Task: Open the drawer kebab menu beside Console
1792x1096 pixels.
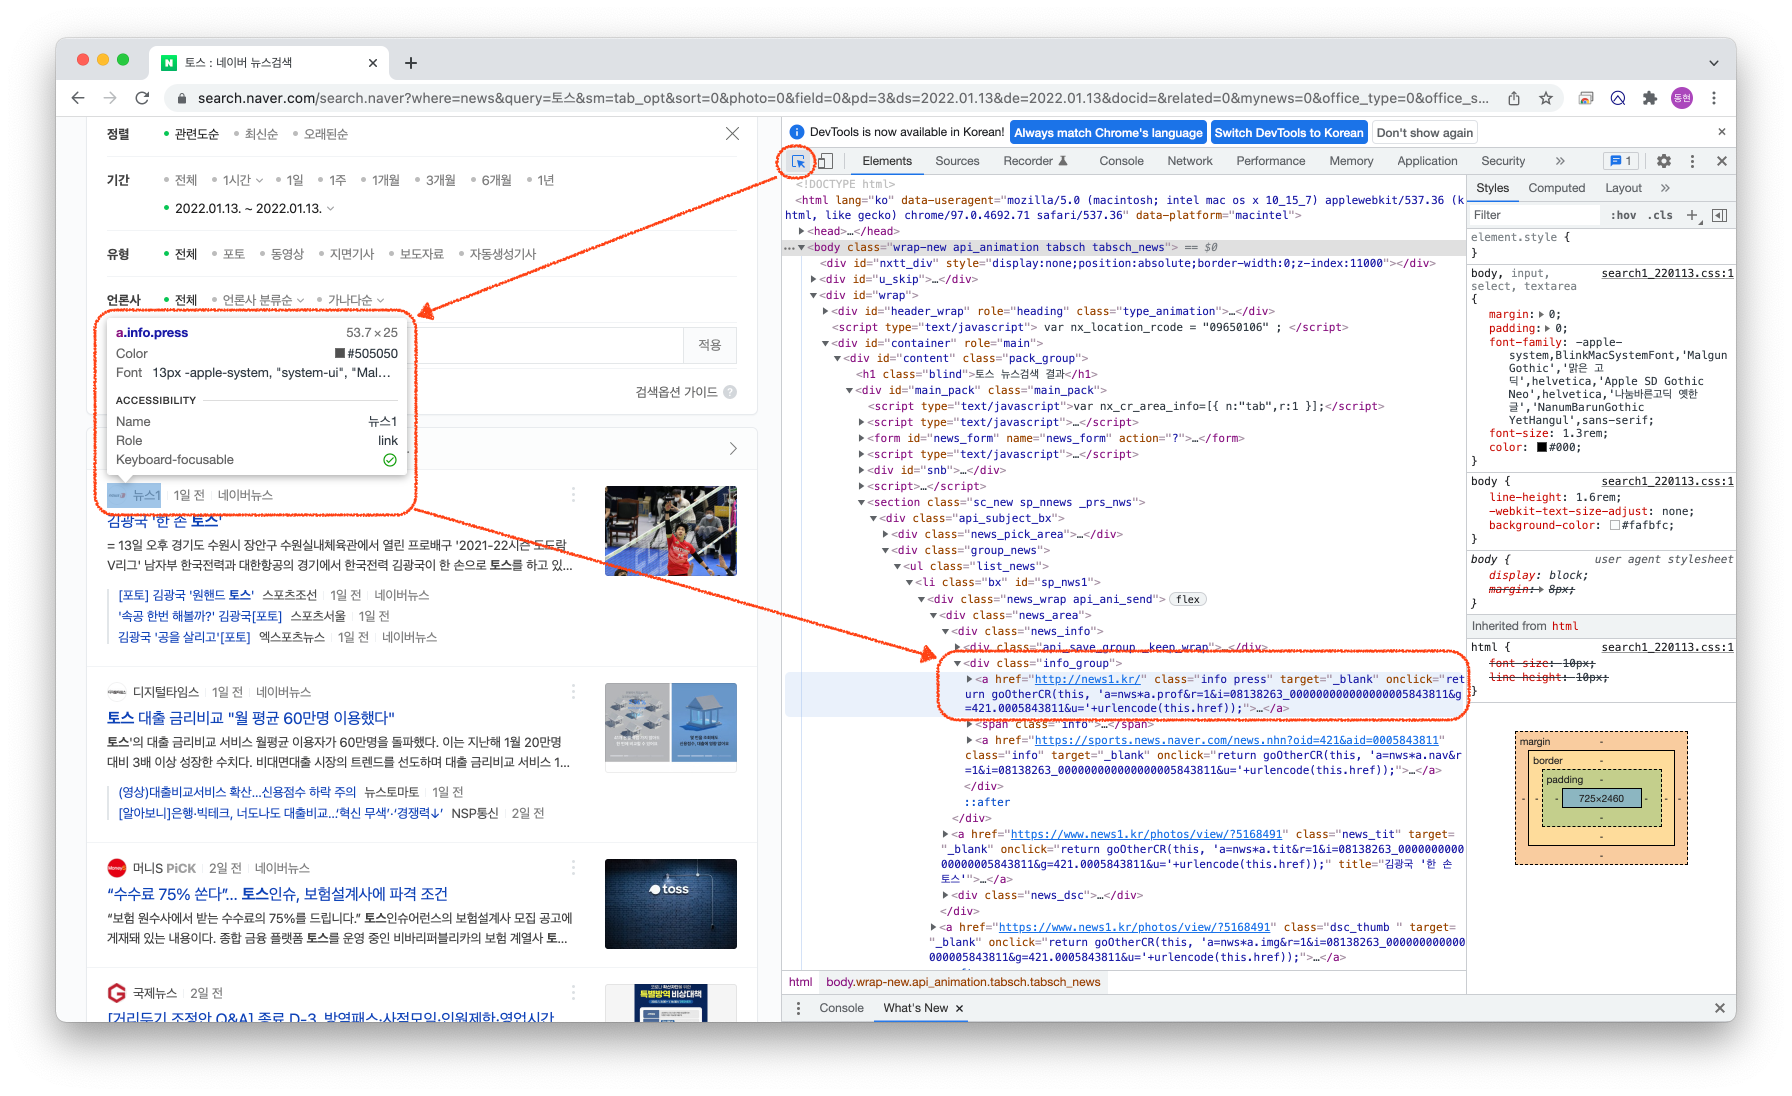Action: (798, 1008)
